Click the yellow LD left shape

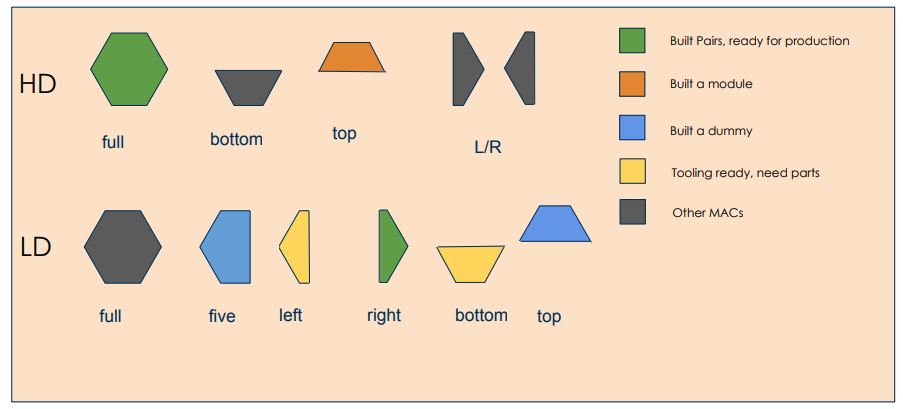pyautogui.click(x=294, y=247)
